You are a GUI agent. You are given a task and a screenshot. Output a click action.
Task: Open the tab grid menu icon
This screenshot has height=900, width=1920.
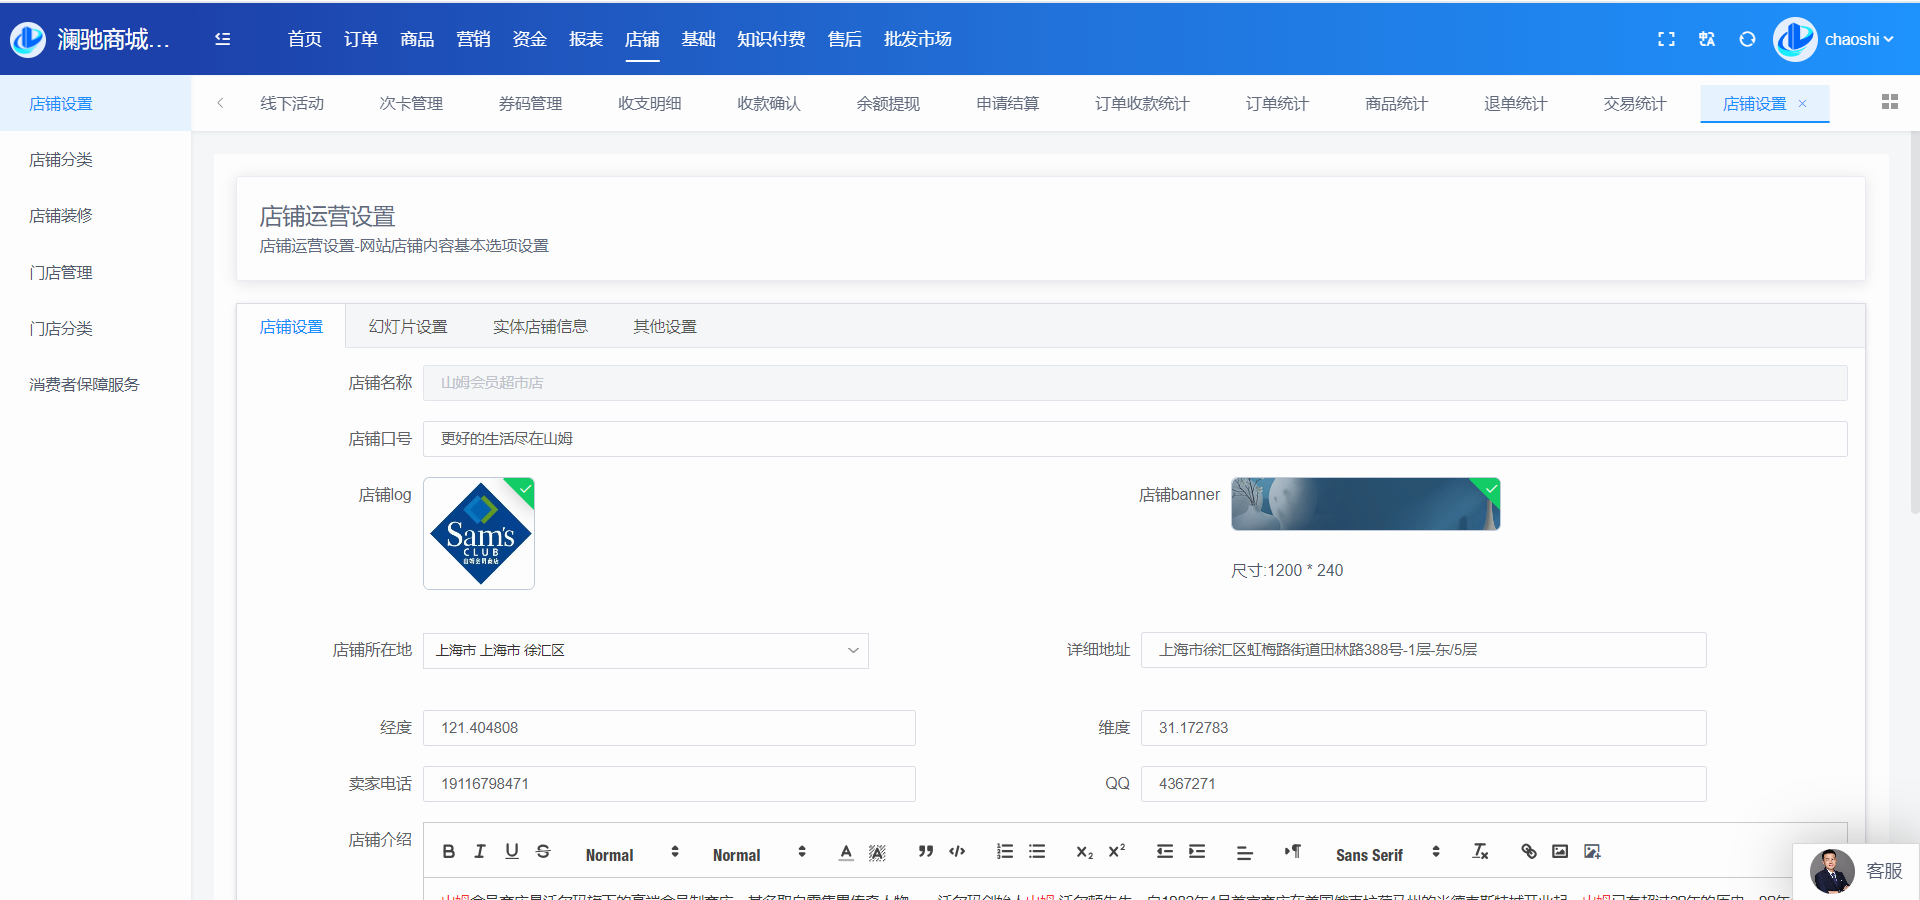pos(1889,102)
